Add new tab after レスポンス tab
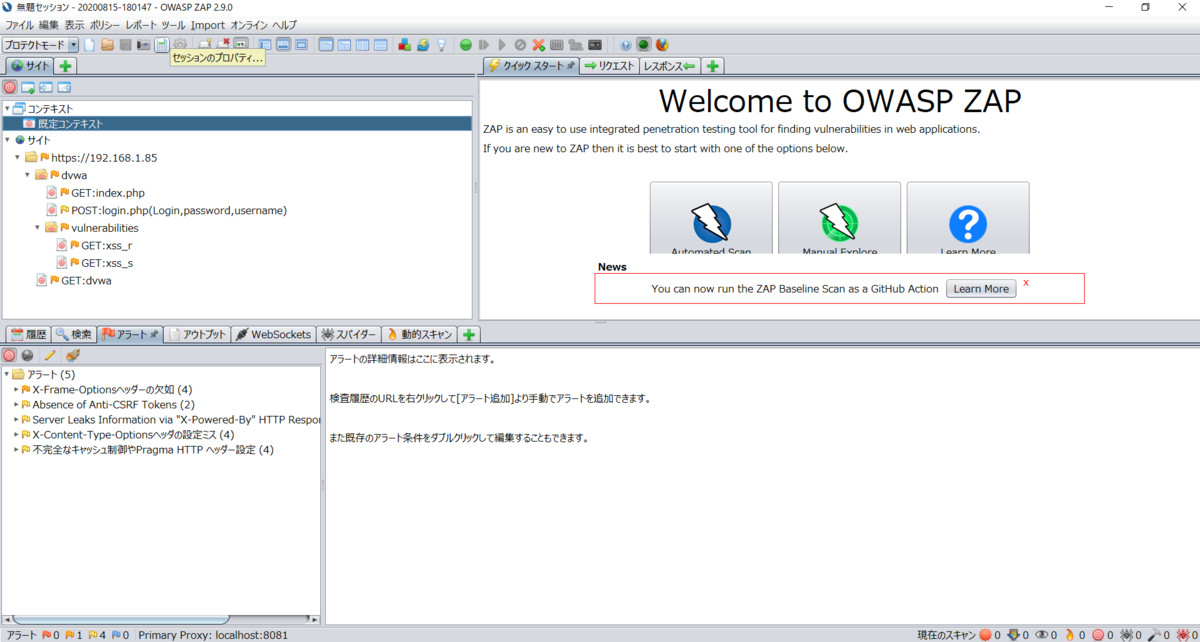The image size is (1200, 642). tap(712, 66)
